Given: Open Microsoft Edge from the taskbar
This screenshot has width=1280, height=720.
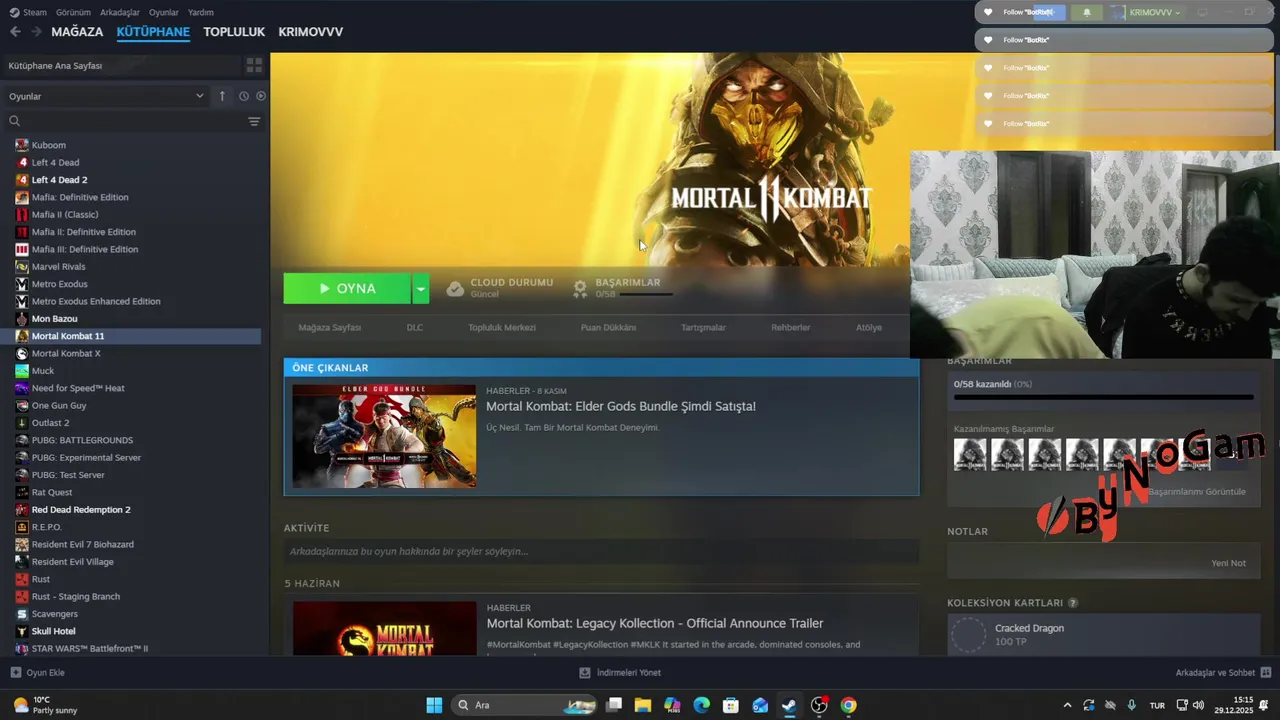Looking at the screenshot, I should pos(702,705).
